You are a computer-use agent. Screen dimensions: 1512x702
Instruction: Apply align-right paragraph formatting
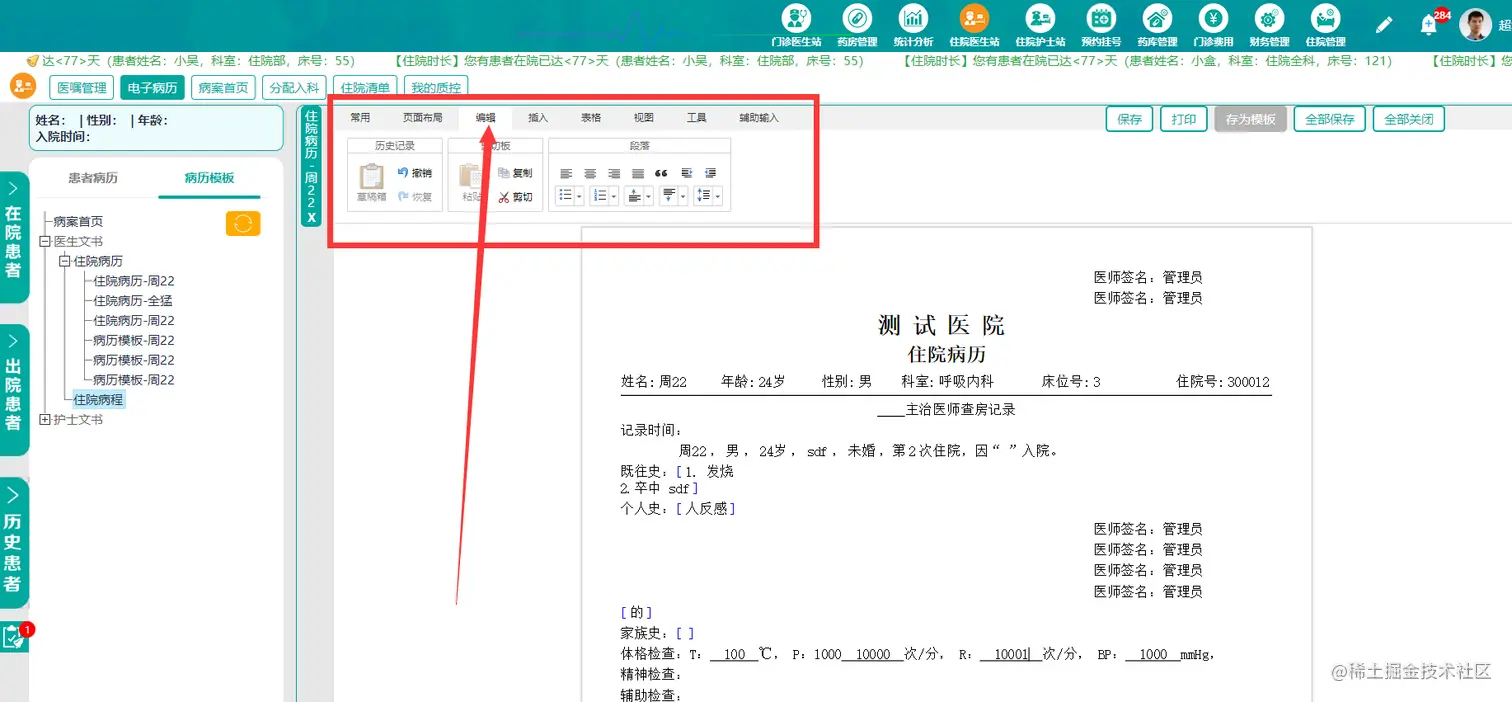pyautogui.click(x=614, y=173)
